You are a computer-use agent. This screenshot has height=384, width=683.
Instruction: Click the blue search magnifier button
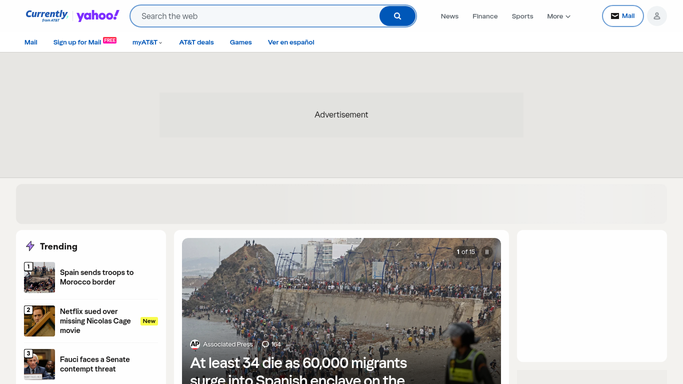coord(397,16)
